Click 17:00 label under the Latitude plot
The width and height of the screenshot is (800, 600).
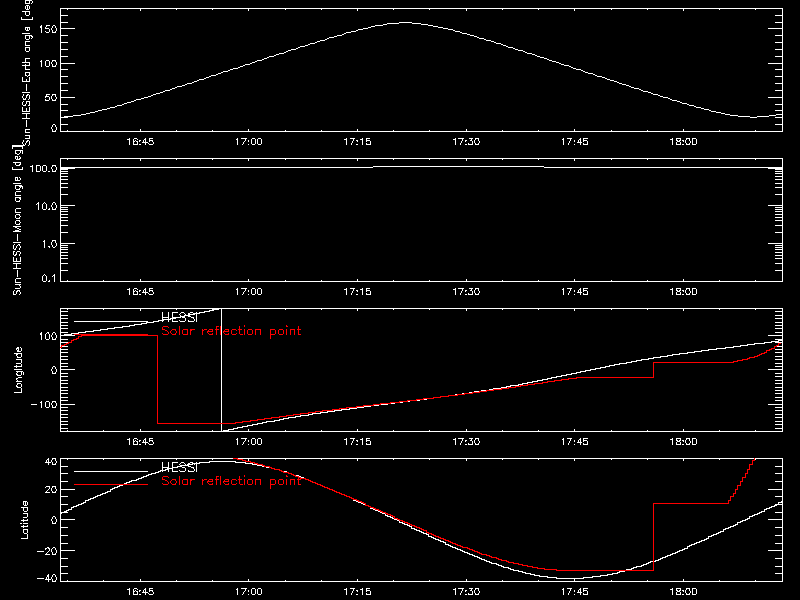click(x=249, y=592)
